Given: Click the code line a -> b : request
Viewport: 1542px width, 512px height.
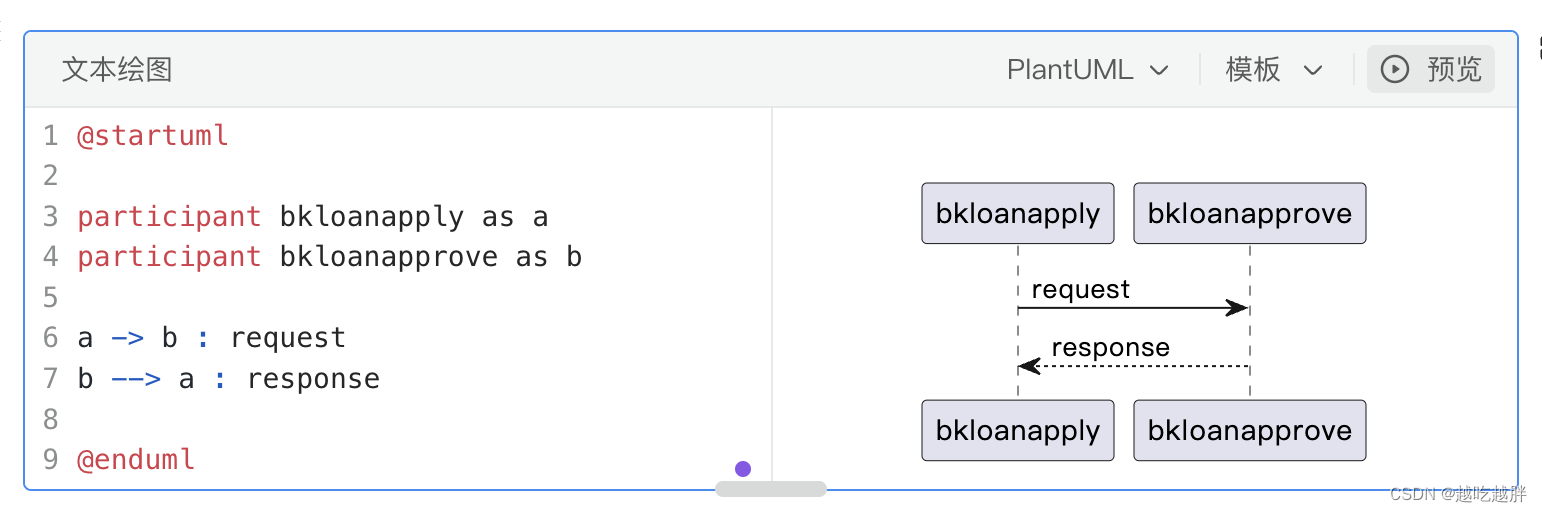Looking at the screenshot, I should pyautogui.click(x=211, y=338).
